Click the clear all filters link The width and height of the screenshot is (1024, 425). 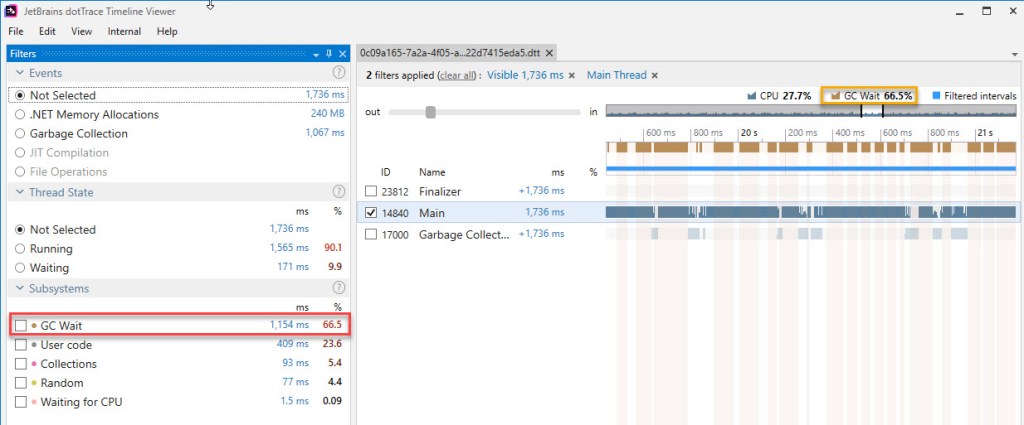click(x=458, y=75)
